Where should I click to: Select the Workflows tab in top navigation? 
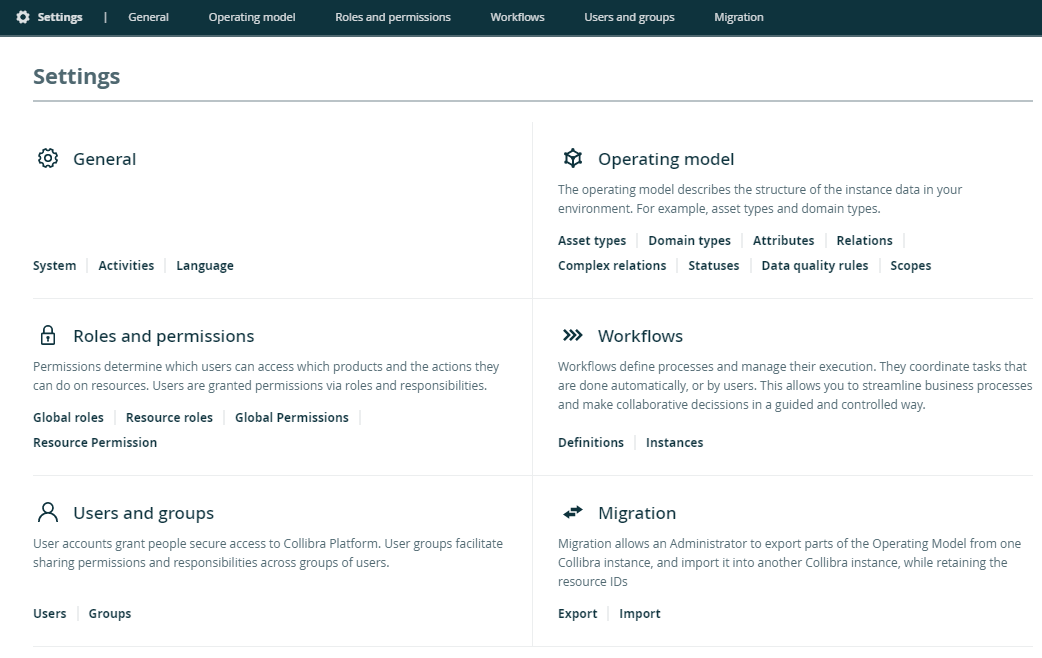(x=517, y=17)
